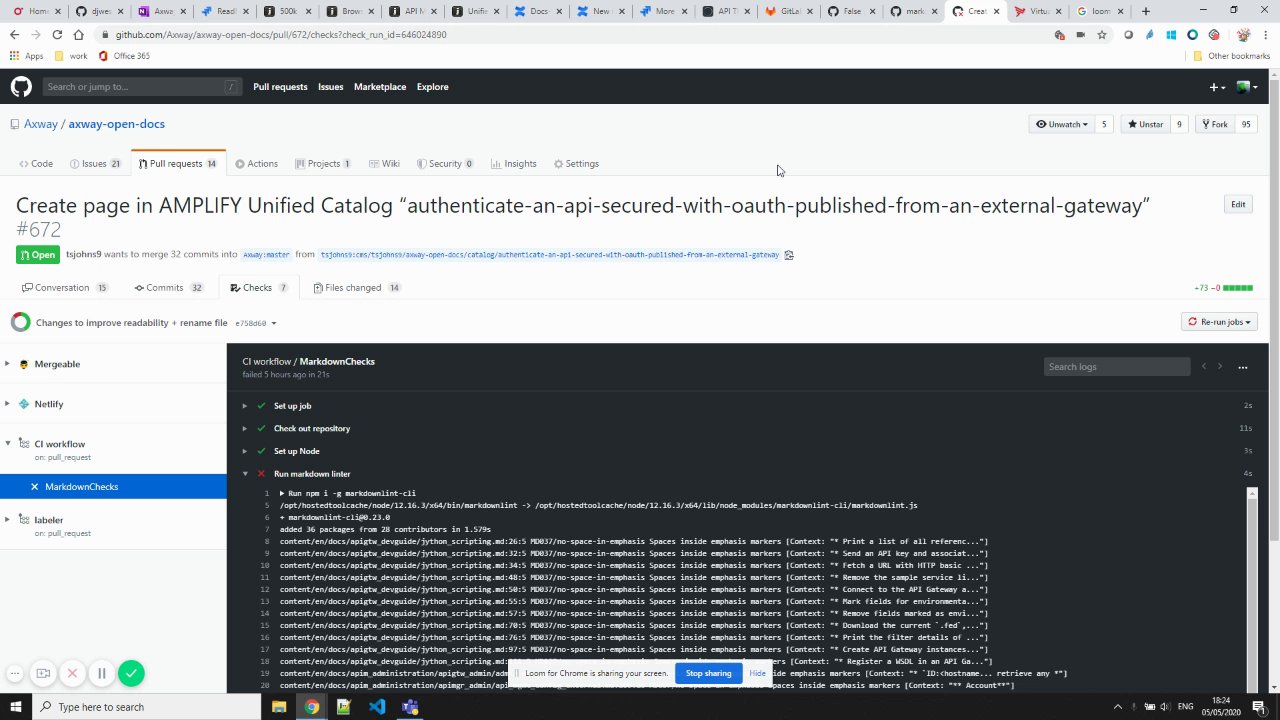Open the user avatar menu
Image resolution: width=1280 pixels, height=720 pixels.
[1247, 87]
